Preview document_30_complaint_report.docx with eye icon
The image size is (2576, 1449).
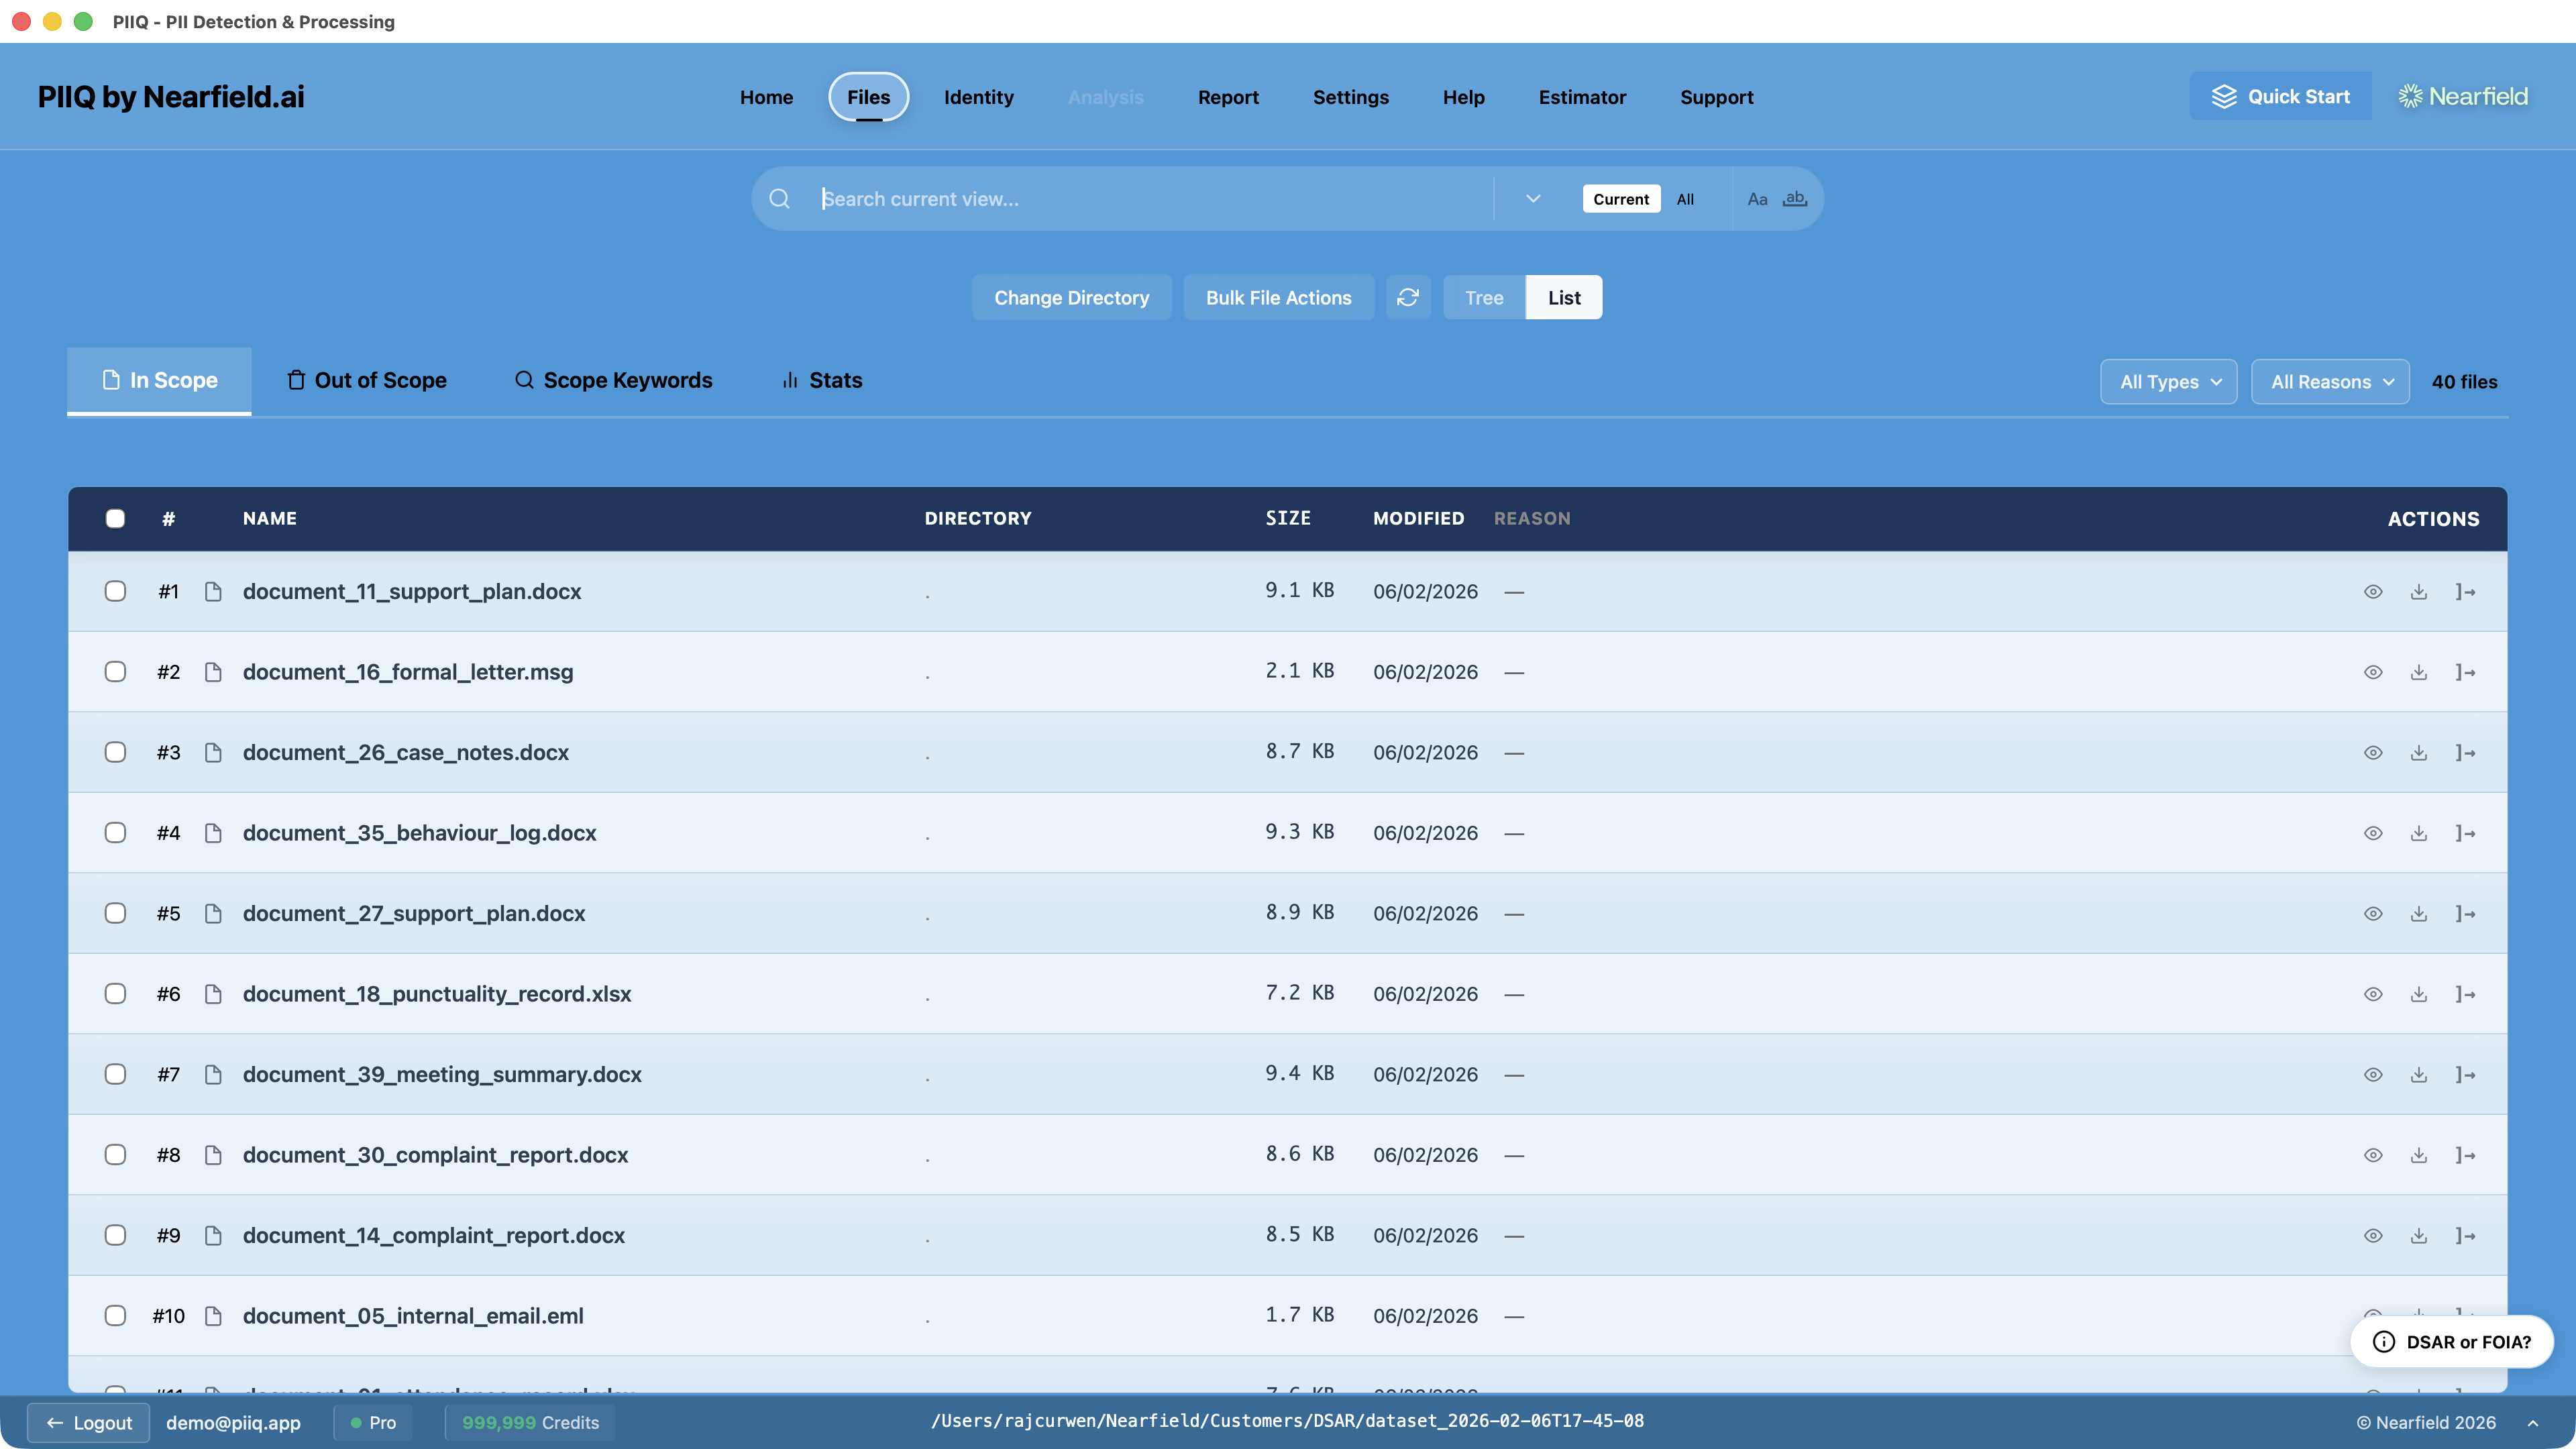click(x=2372, y=1155)
